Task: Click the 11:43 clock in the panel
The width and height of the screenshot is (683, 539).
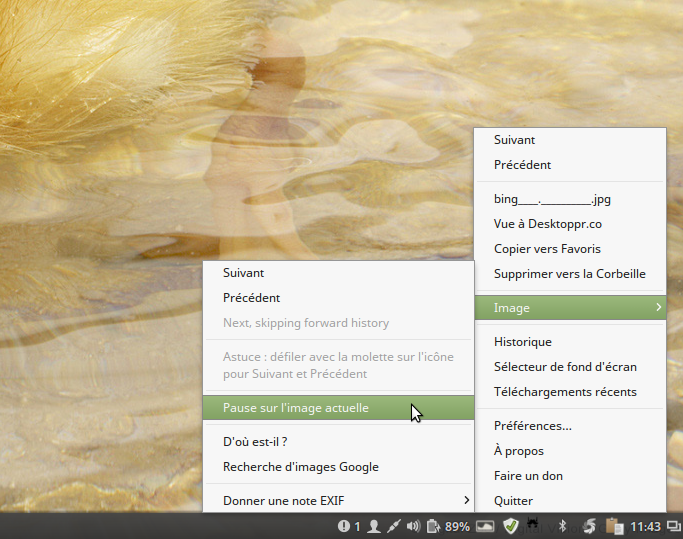Action: click(647, 526)
